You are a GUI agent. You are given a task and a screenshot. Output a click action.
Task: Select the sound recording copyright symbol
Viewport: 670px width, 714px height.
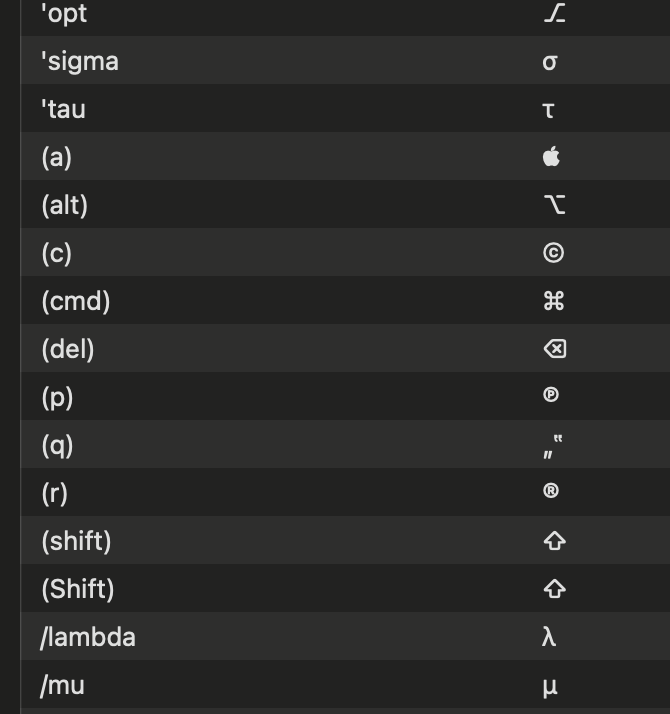[551, 394]
